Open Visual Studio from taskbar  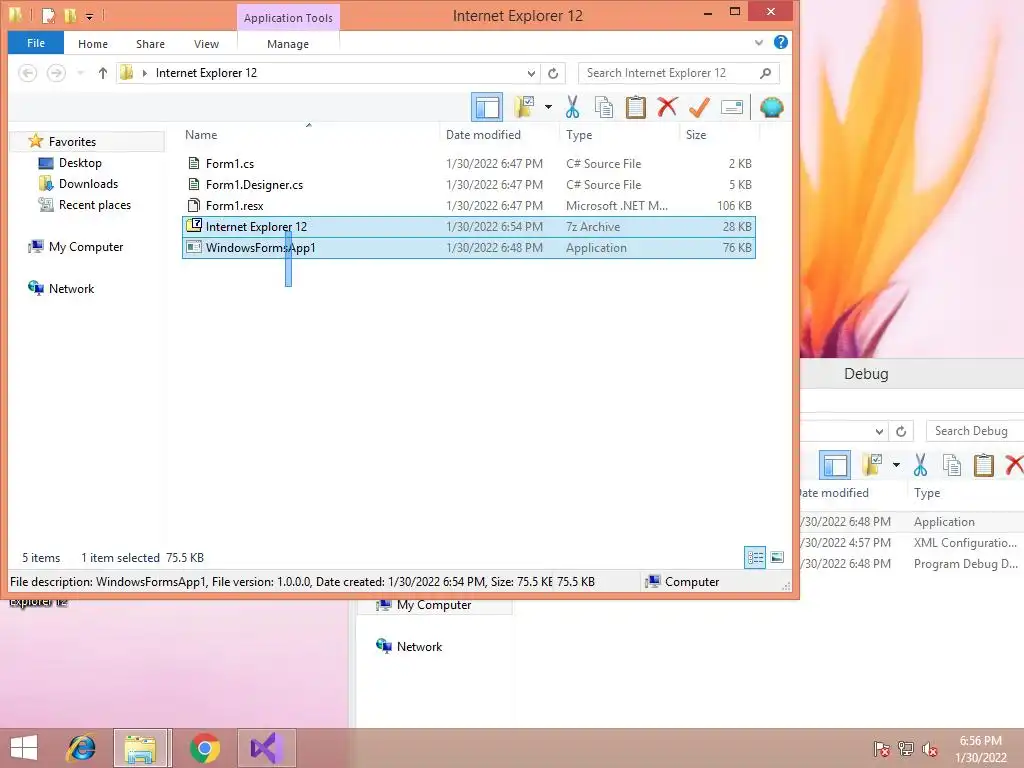266,748
